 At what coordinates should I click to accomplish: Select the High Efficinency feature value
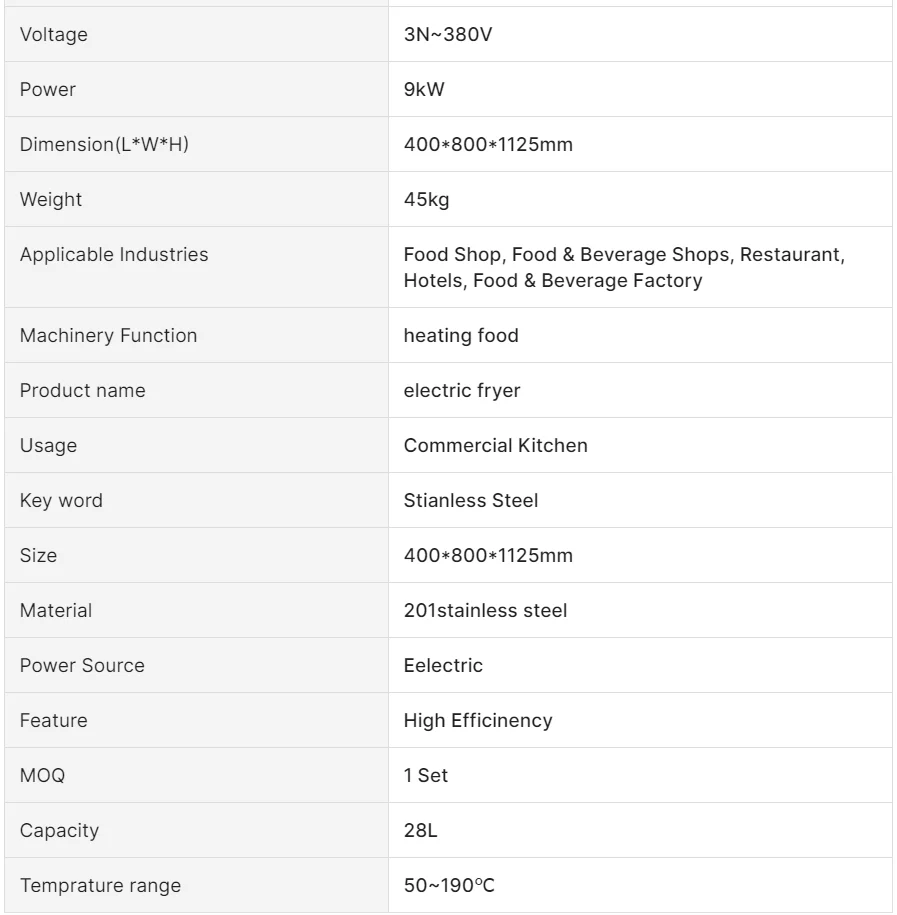coord(478,720)
